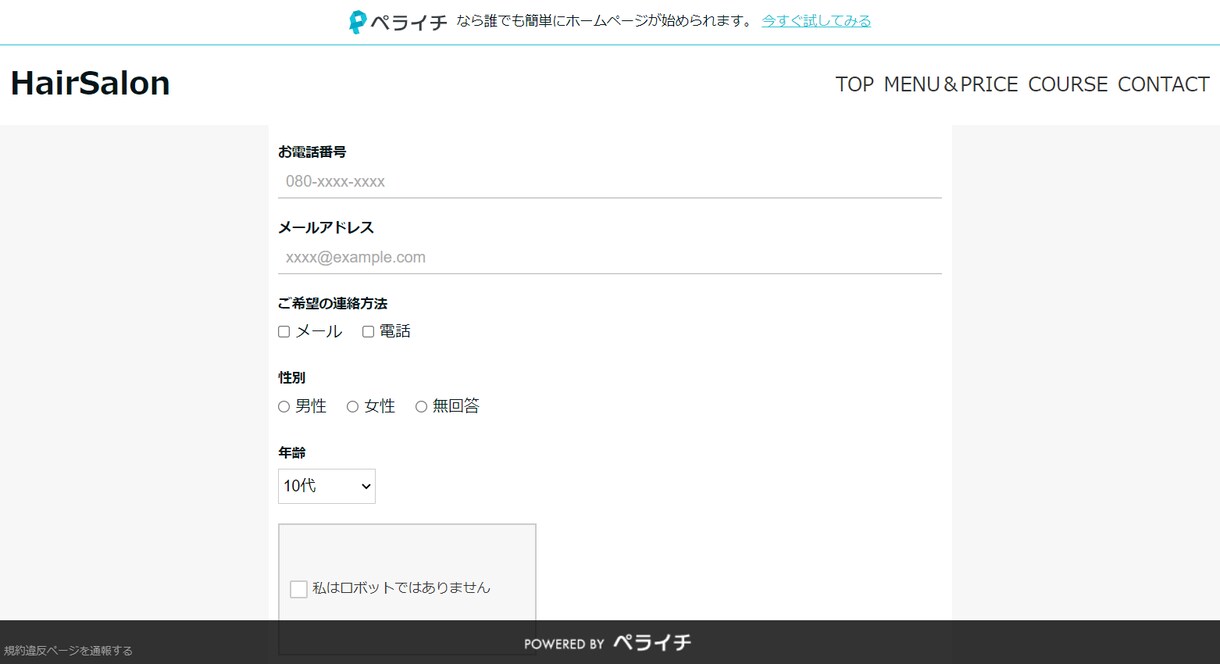The image size is (1220, 664).
Task: Check the メール contact method checkbox
Action: click(x=284, y=332)
